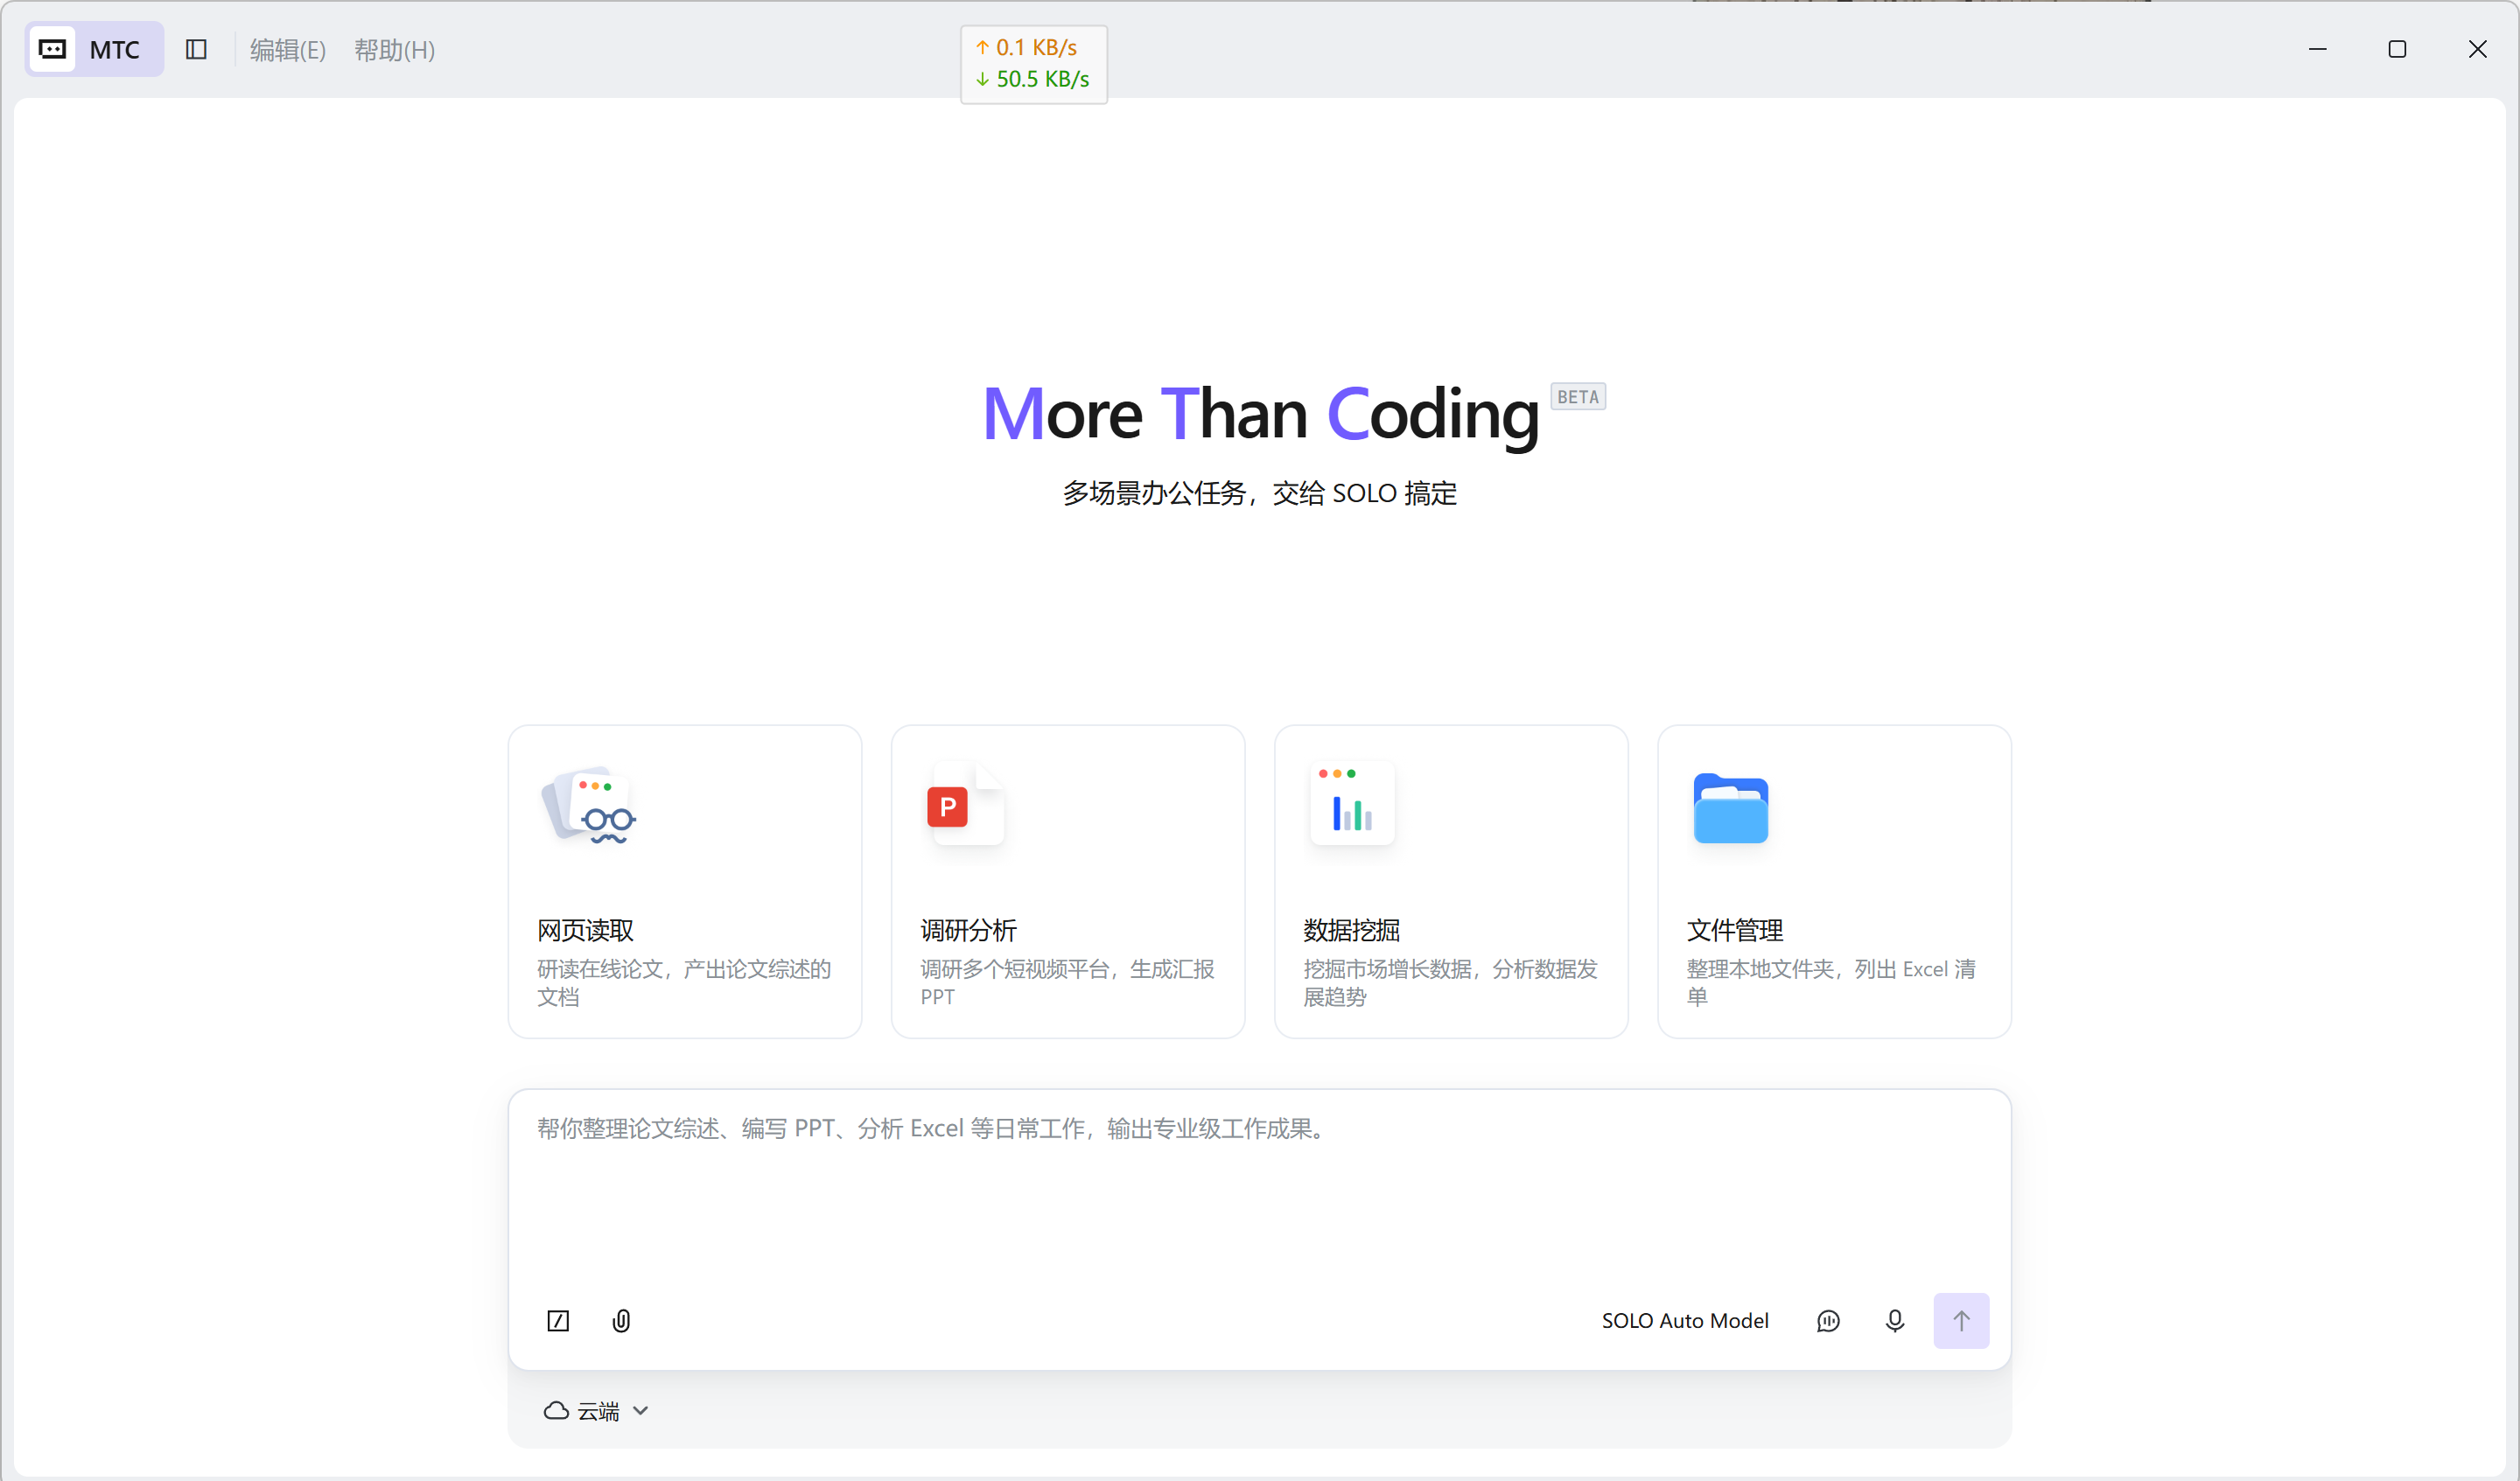Screen dimensions: 2520x1481
Task: Click the microphone voice input icon
Action: click(x=1895, y=1321)
